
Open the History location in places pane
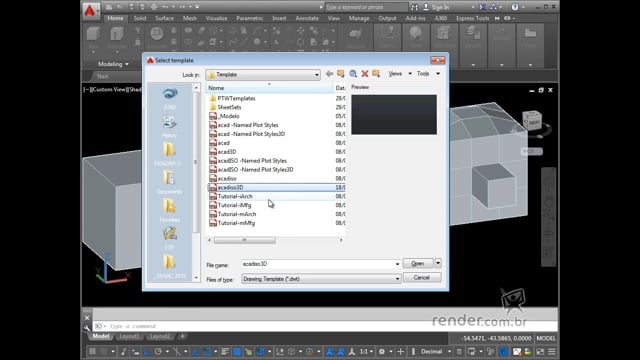(170, 127)
